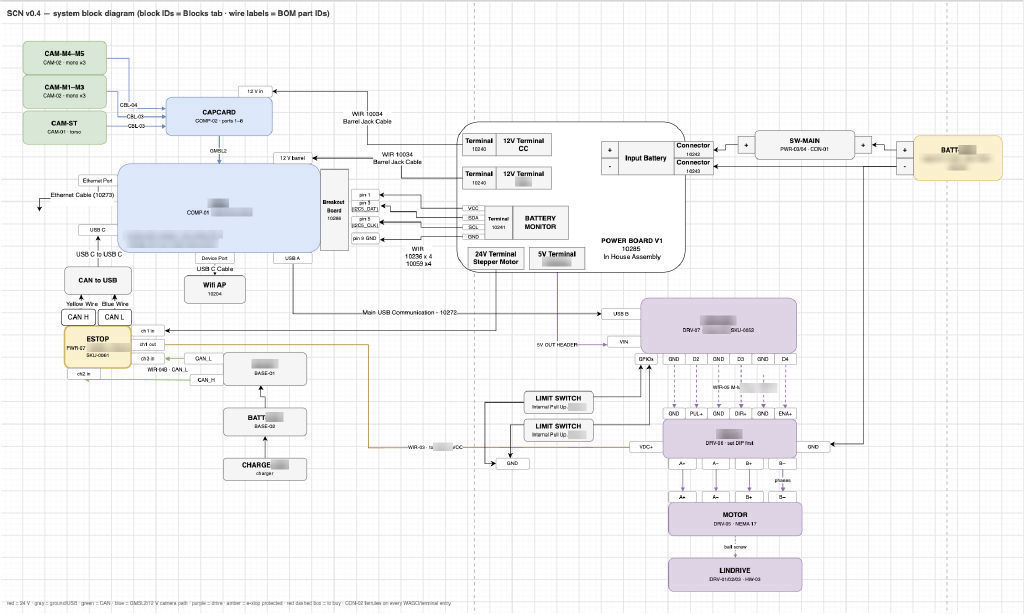Viewport: 1024px width, 614px height.
Task: Click the POWER BOARD V1 label
Action: pos(632,240)
